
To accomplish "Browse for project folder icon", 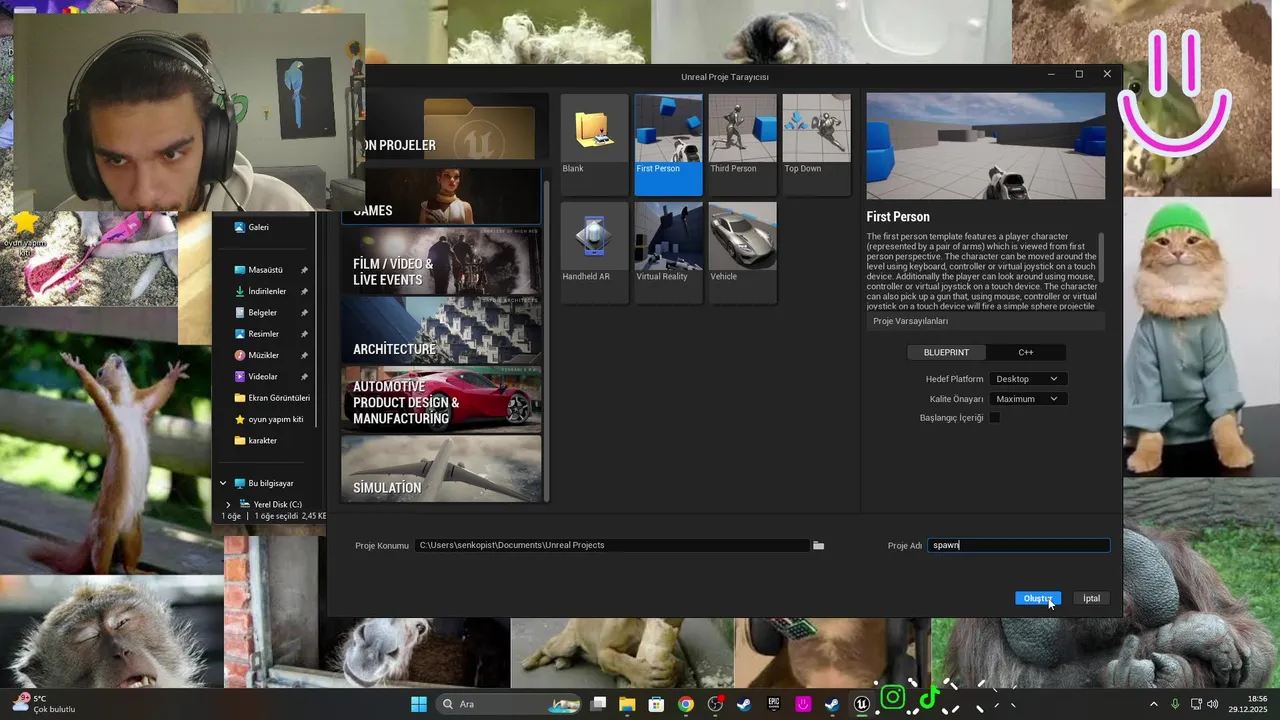I will [x=818, y=545].
